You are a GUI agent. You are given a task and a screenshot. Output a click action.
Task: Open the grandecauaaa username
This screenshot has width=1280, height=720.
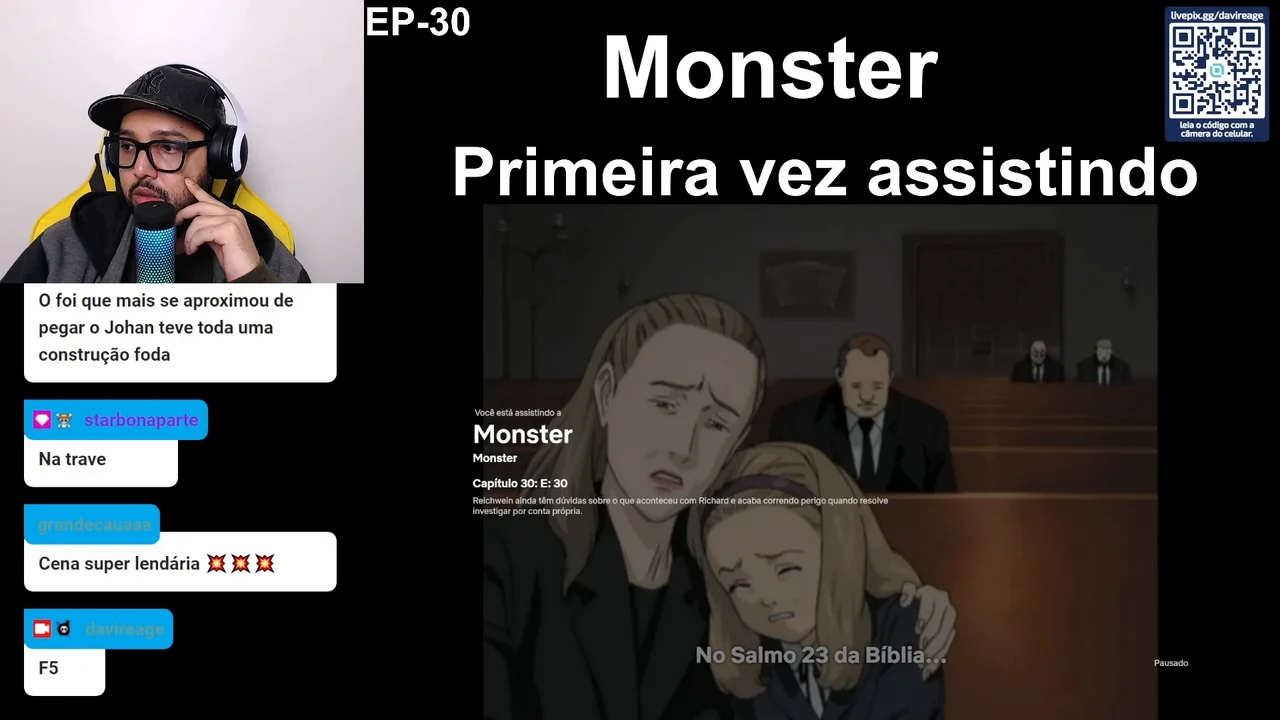94,525
